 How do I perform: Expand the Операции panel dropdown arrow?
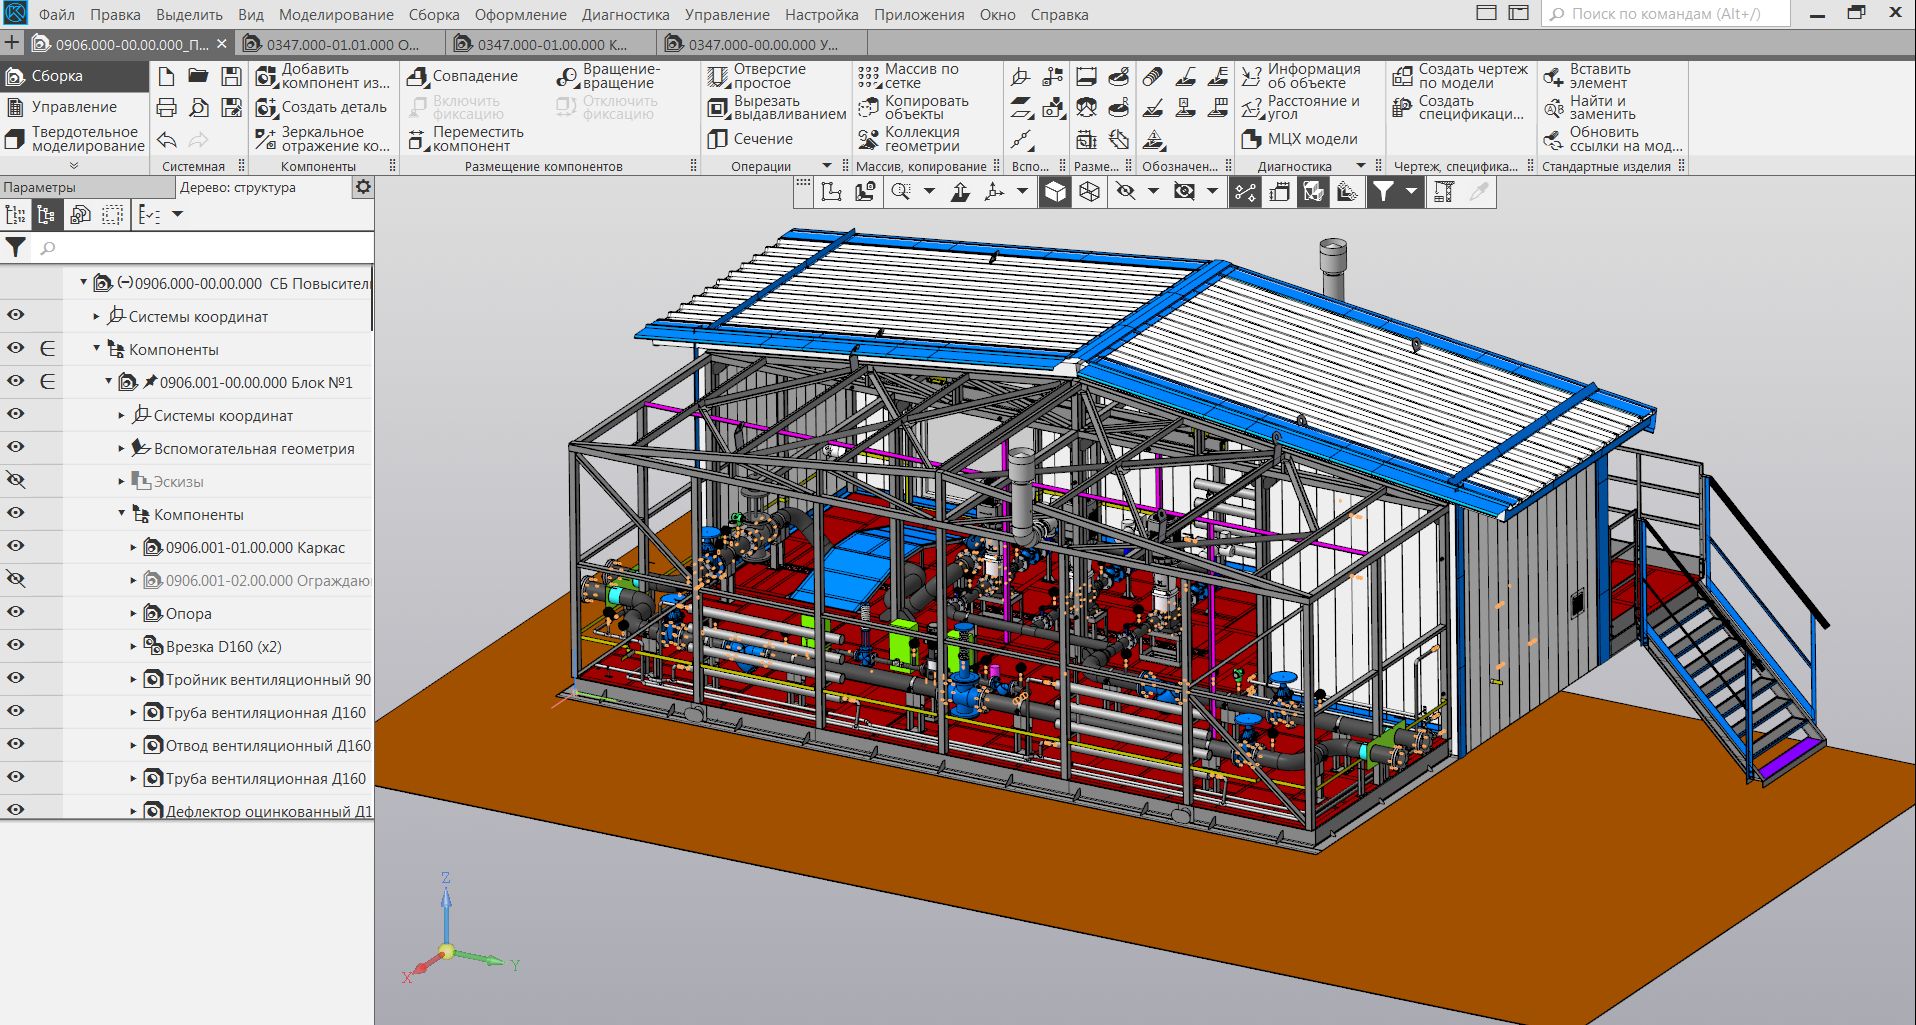pyautogui.click(x=827, y=166)
